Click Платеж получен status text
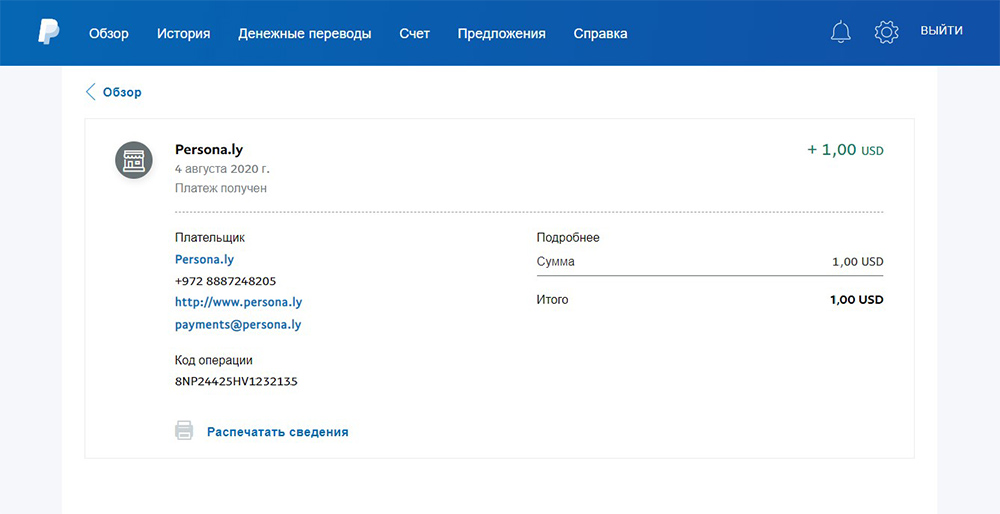This screenshot has width=1000, height=514. [221, 189]
